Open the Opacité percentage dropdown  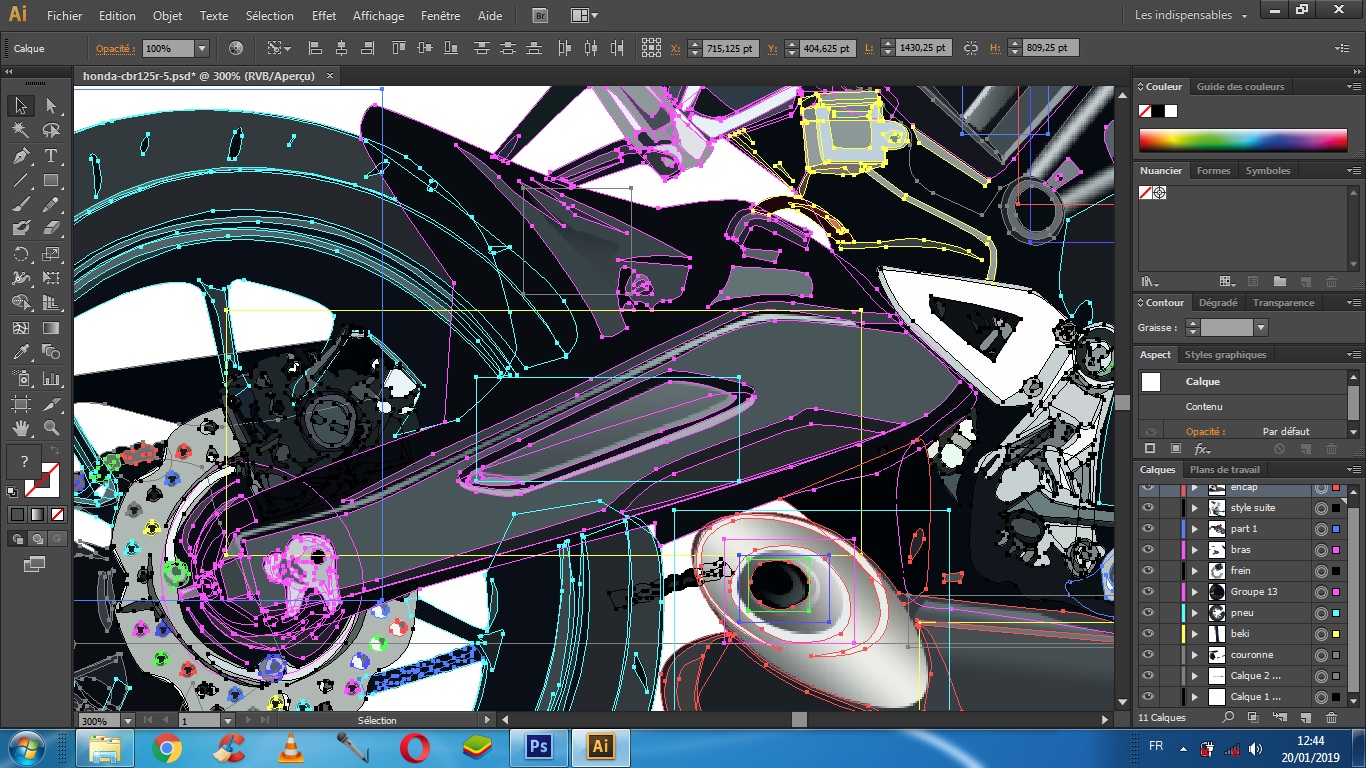tap(201, 48)
